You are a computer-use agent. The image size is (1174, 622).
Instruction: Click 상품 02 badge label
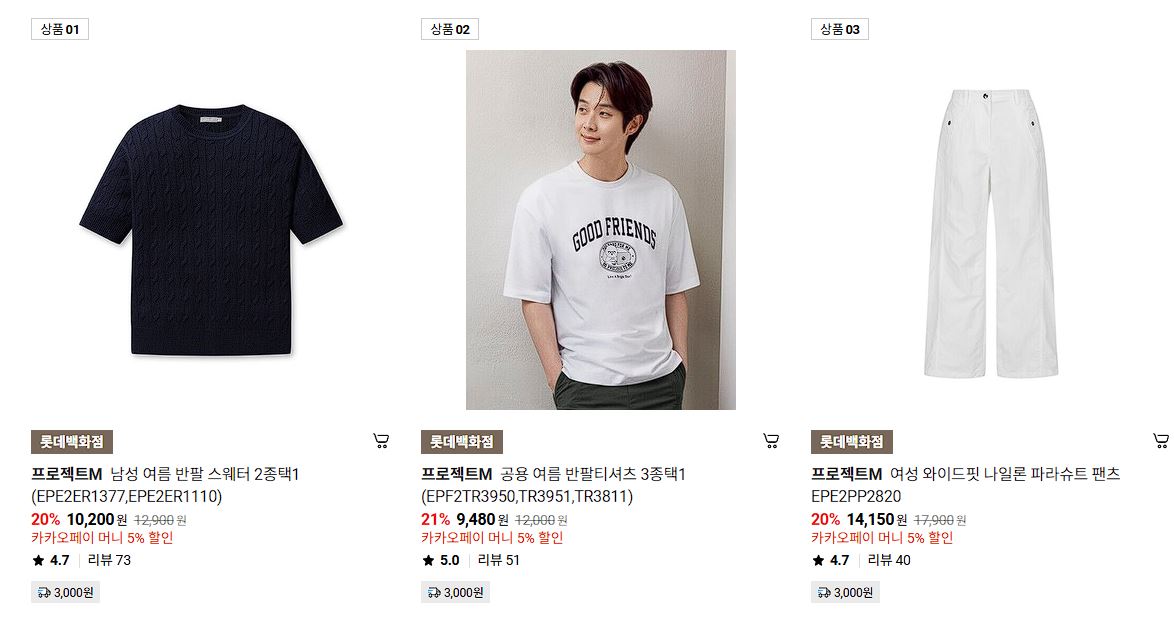tap(450, 29)
